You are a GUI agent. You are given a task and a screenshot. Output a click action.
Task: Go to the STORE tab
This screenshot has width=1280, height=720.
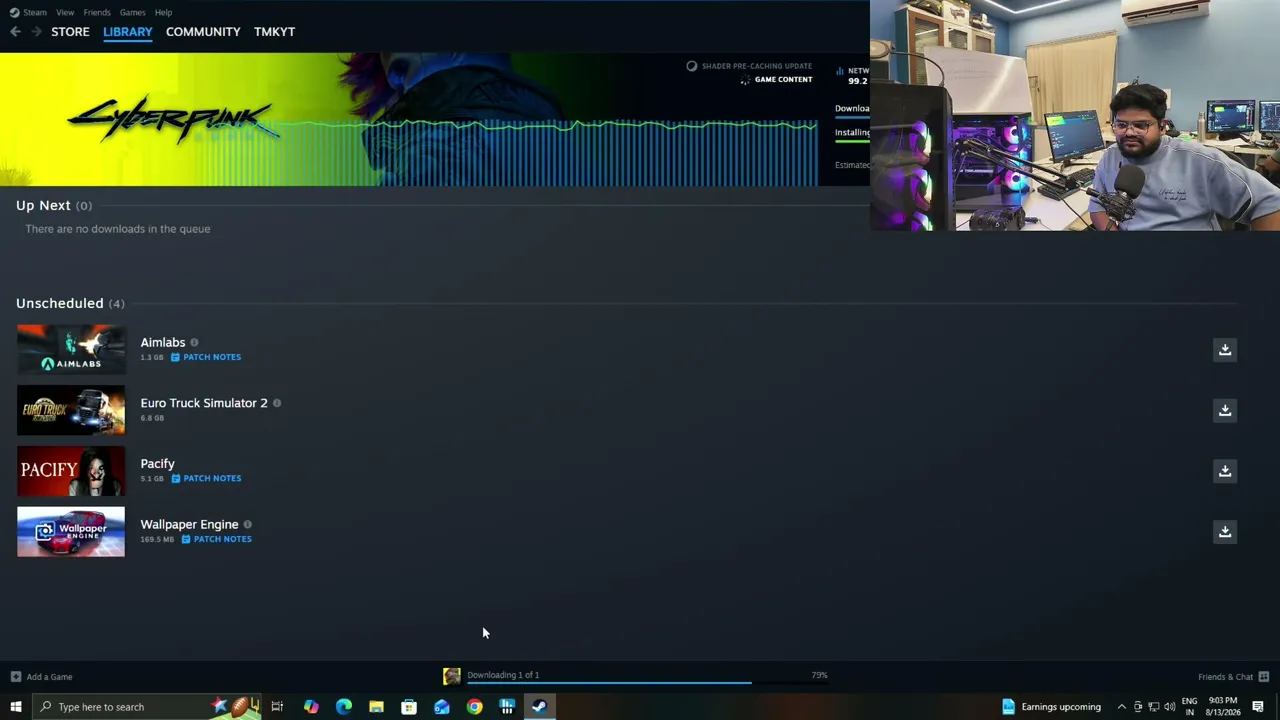[x=70, y=32]
